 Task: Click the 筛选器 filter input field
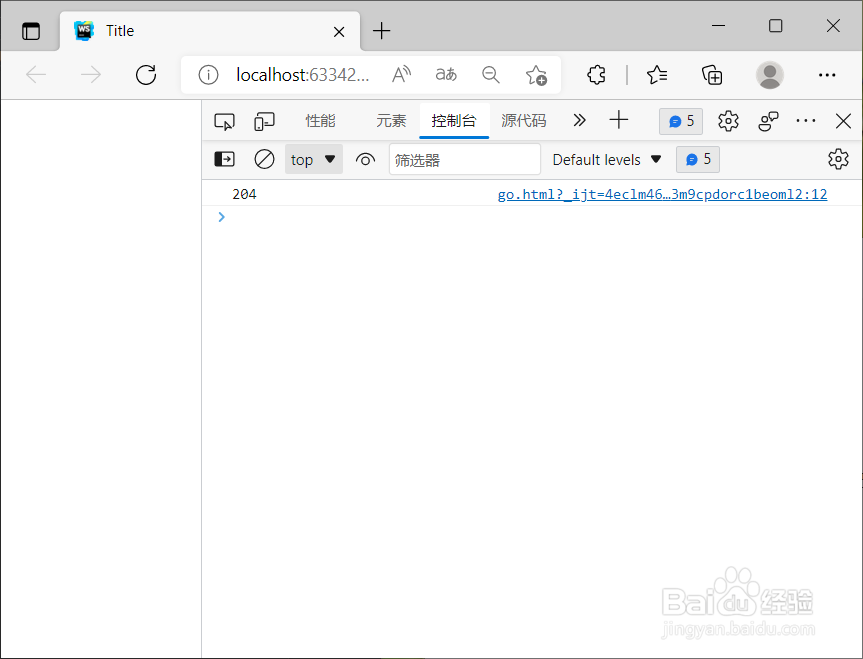click(x=465, y=159)
